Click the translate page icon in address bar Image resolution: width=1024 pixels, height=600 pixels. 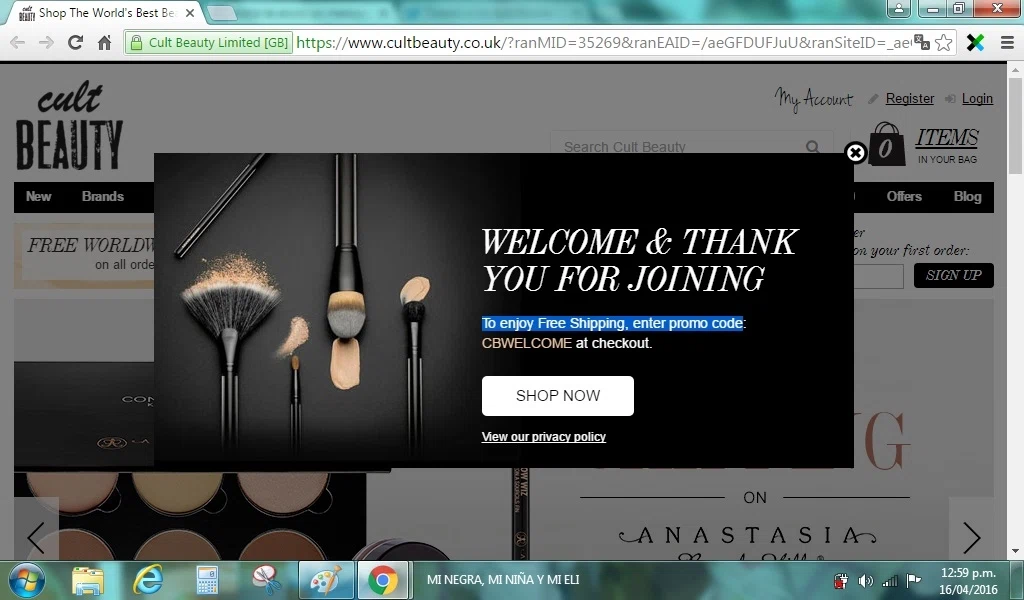(x=921, y=42)
